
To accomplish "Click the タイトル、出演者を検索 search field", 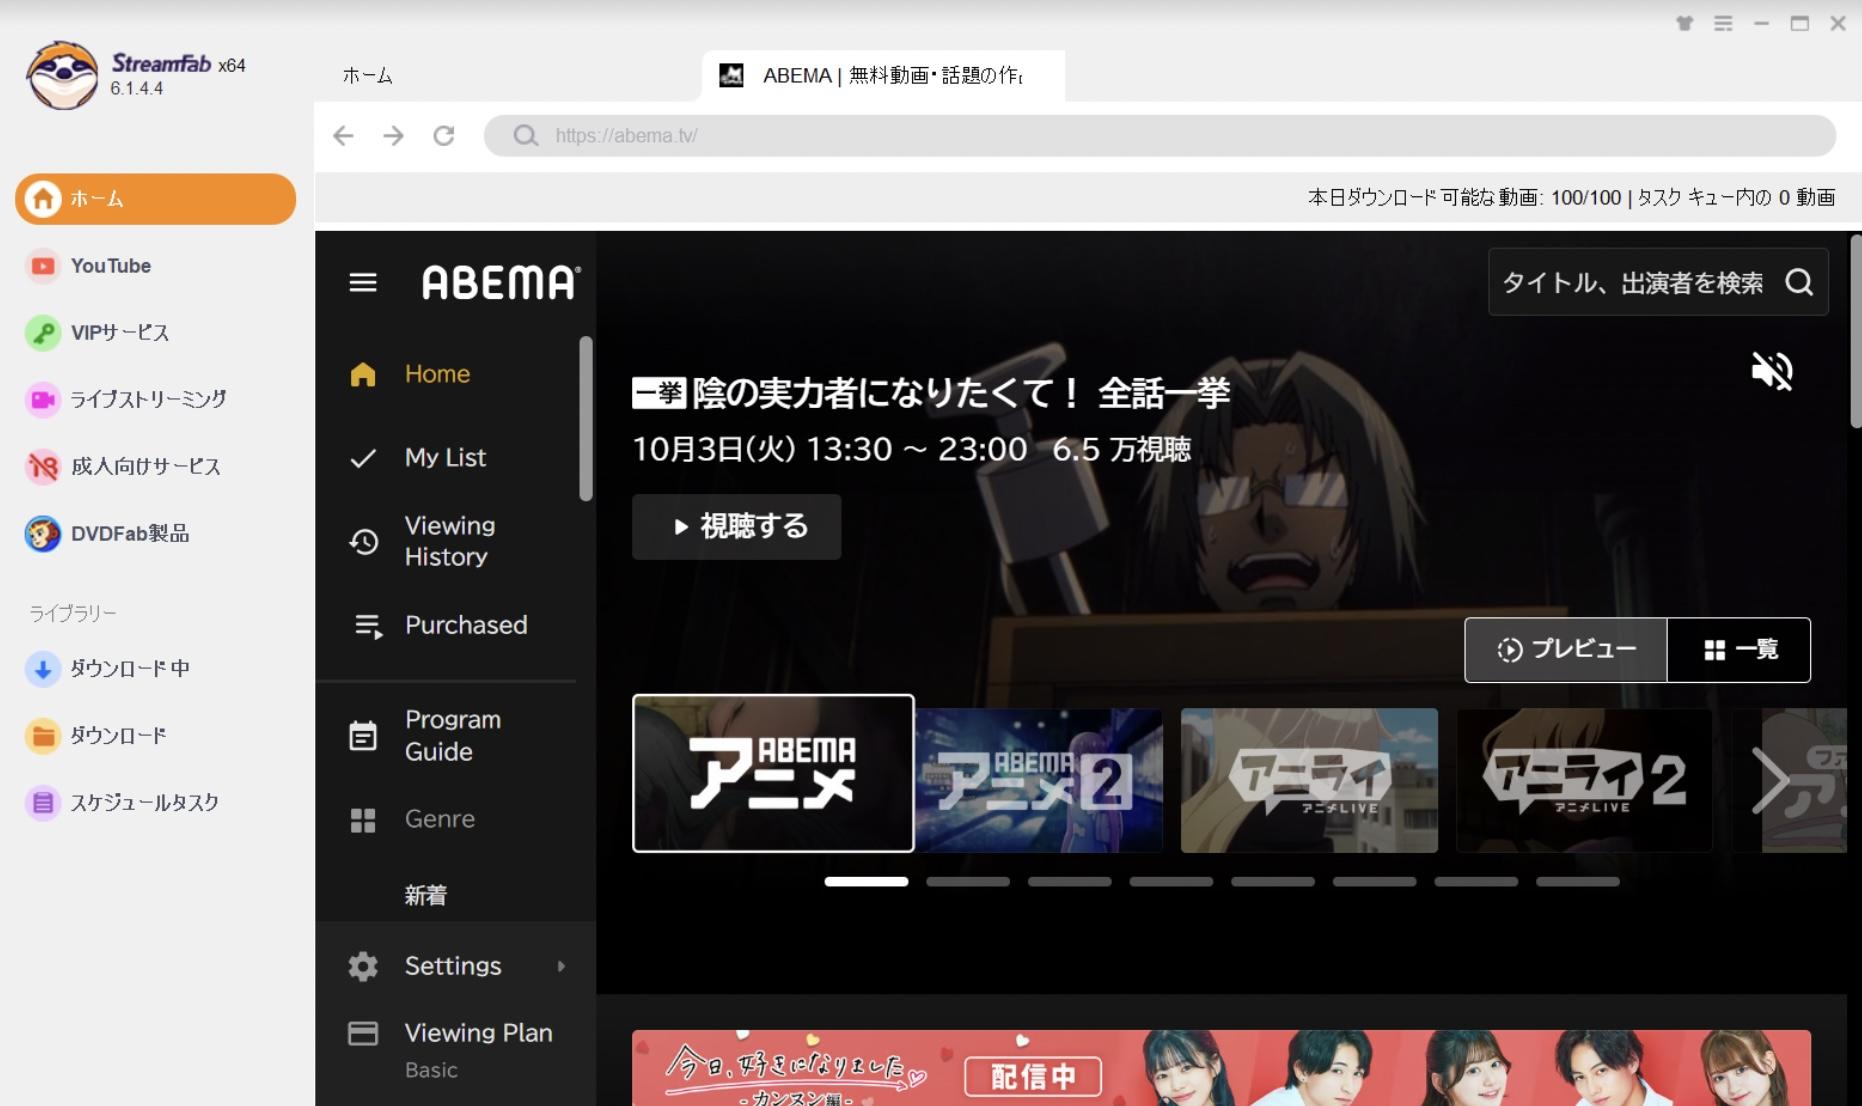I will pos(1658,283).
